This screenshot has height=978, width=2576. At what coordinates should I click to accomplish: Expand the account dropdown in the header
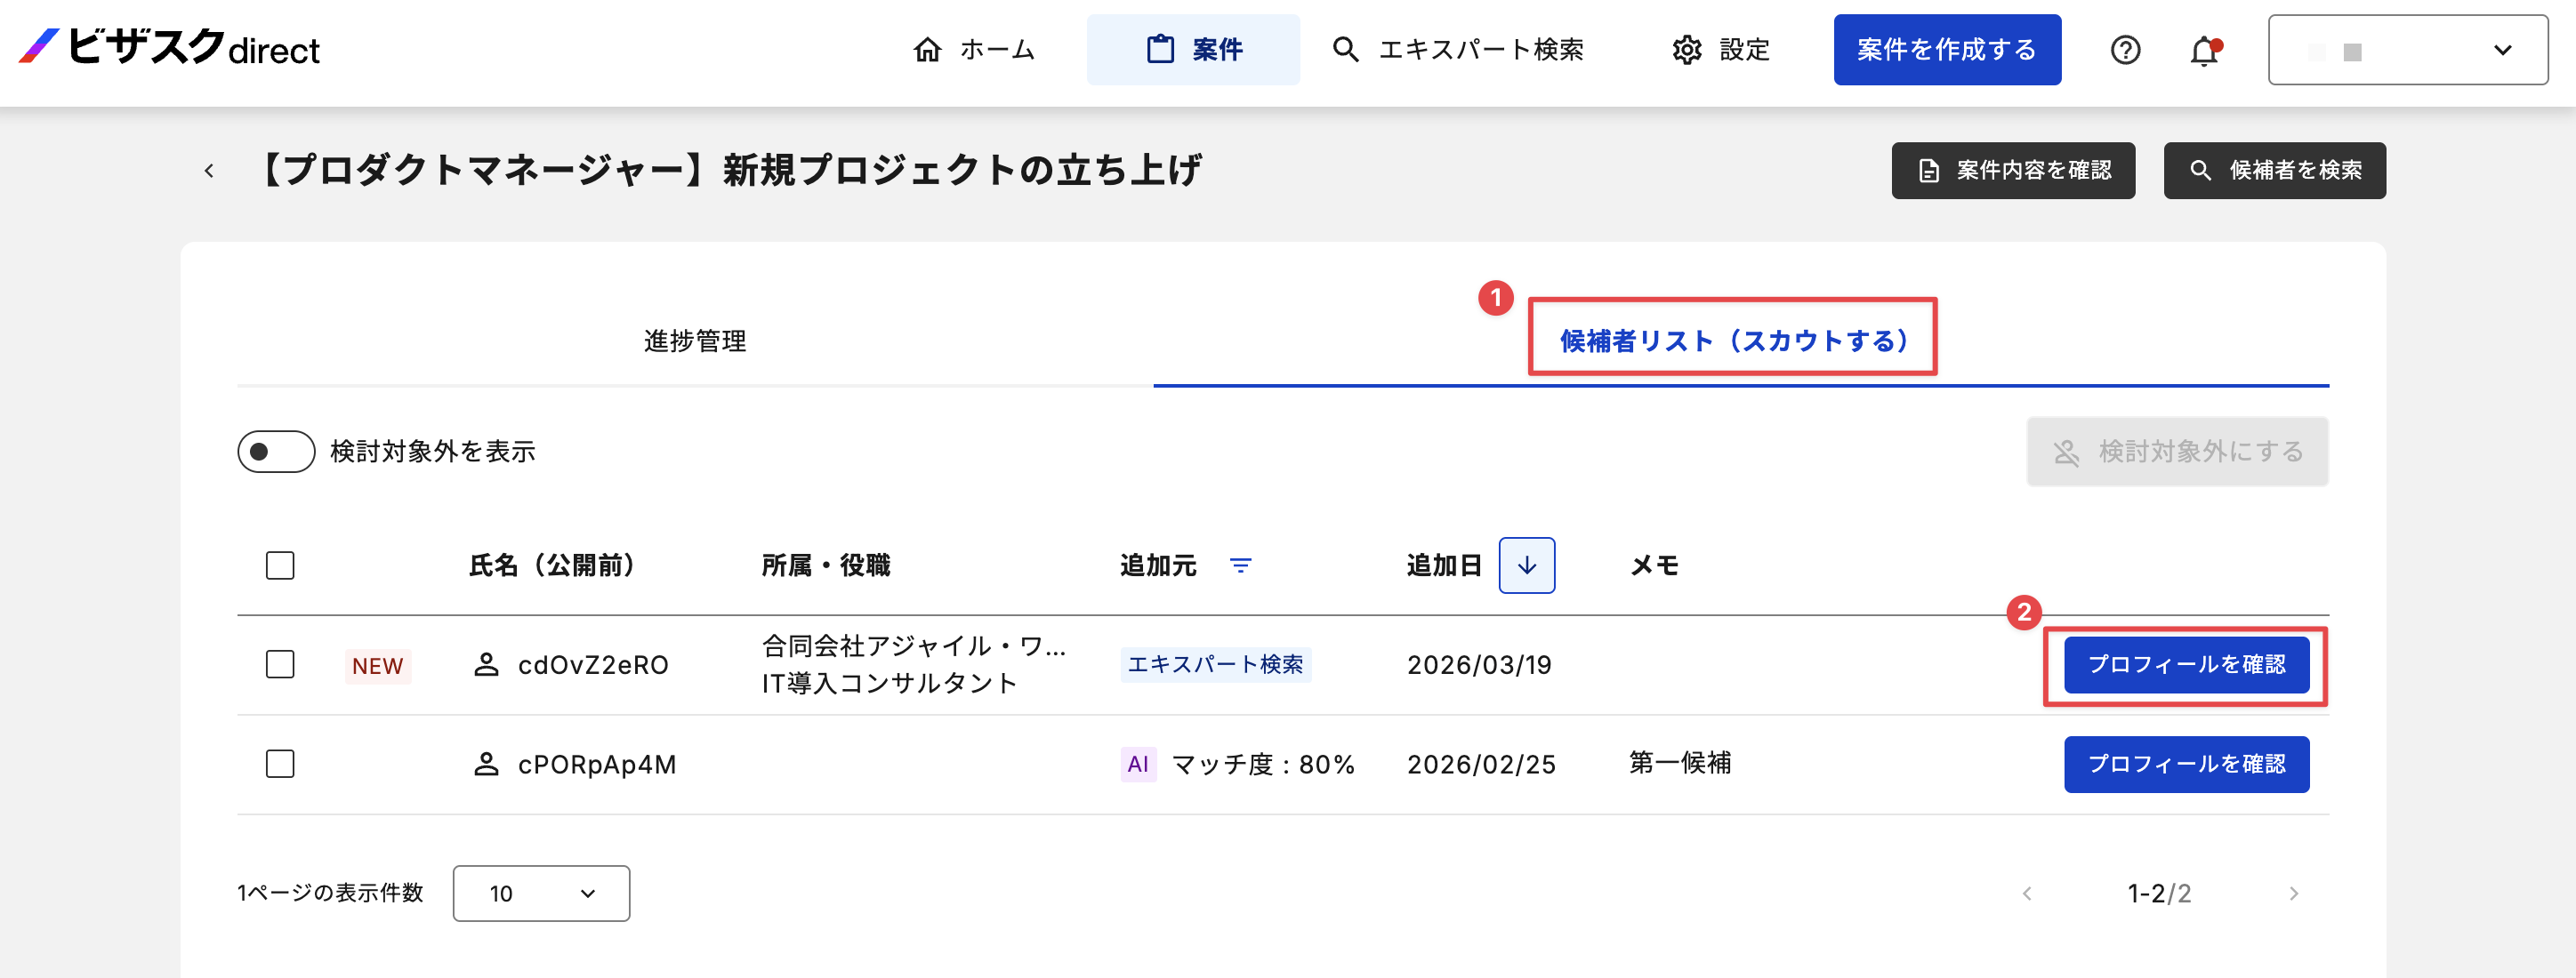point(2407,49)
